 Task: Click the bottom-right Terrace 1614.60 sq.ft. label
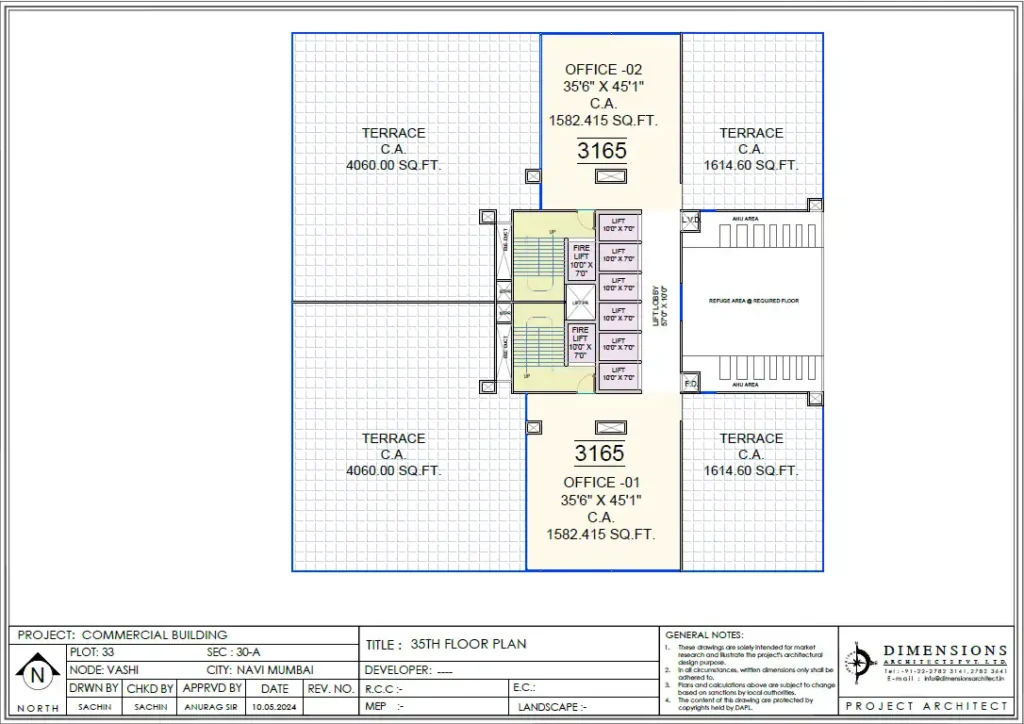(751, 454)
